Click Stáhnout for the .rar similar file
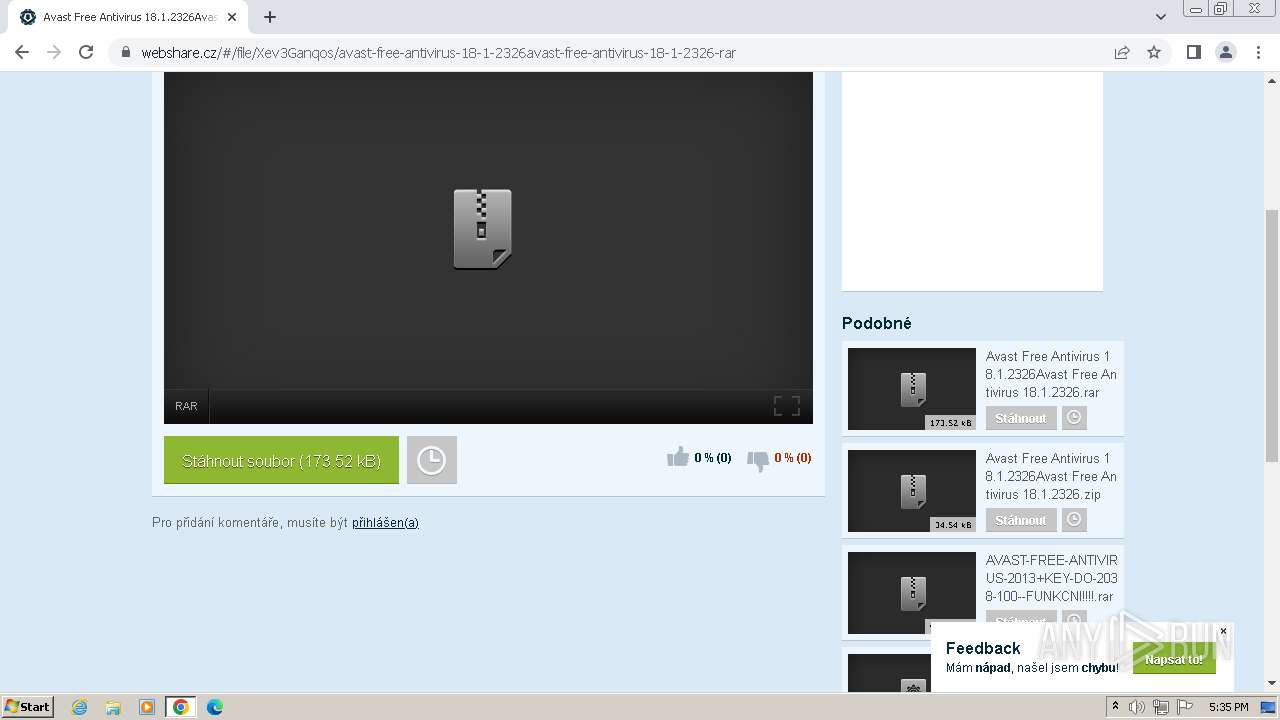The width and height of the screenshot is (1280, 720). pyautogui.click(x=1021, y=418)
